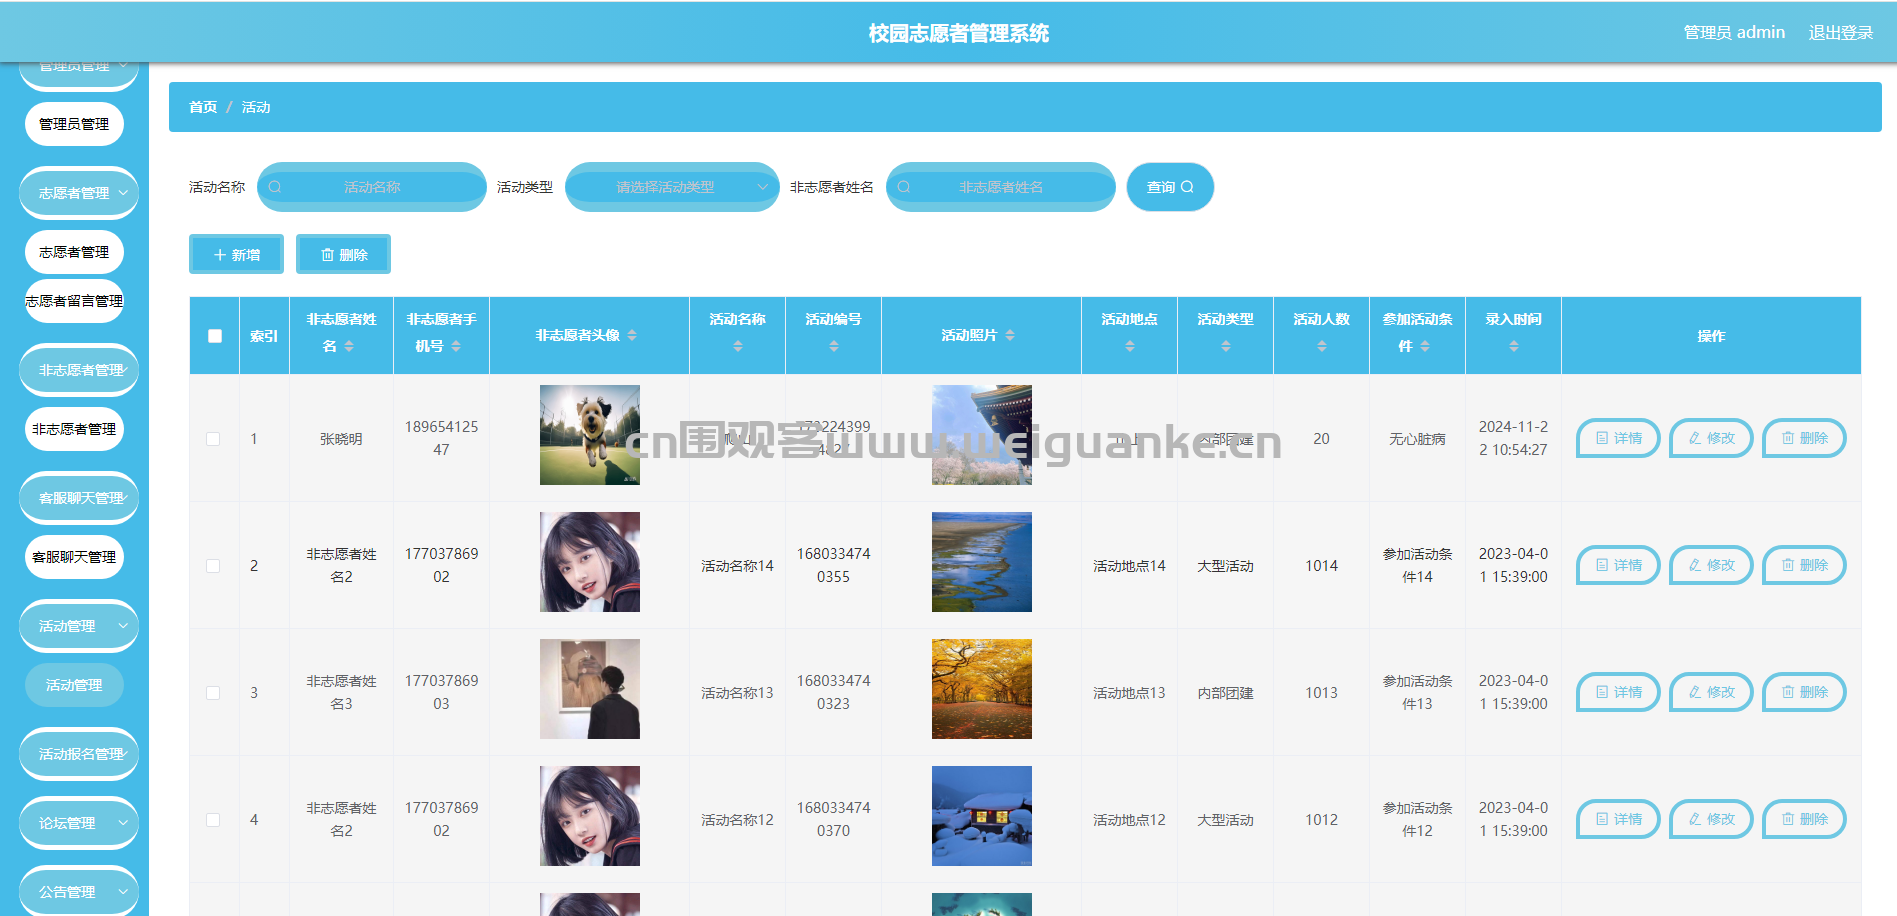Open the temple blossom photo in row 1

(x=982, y=435)
